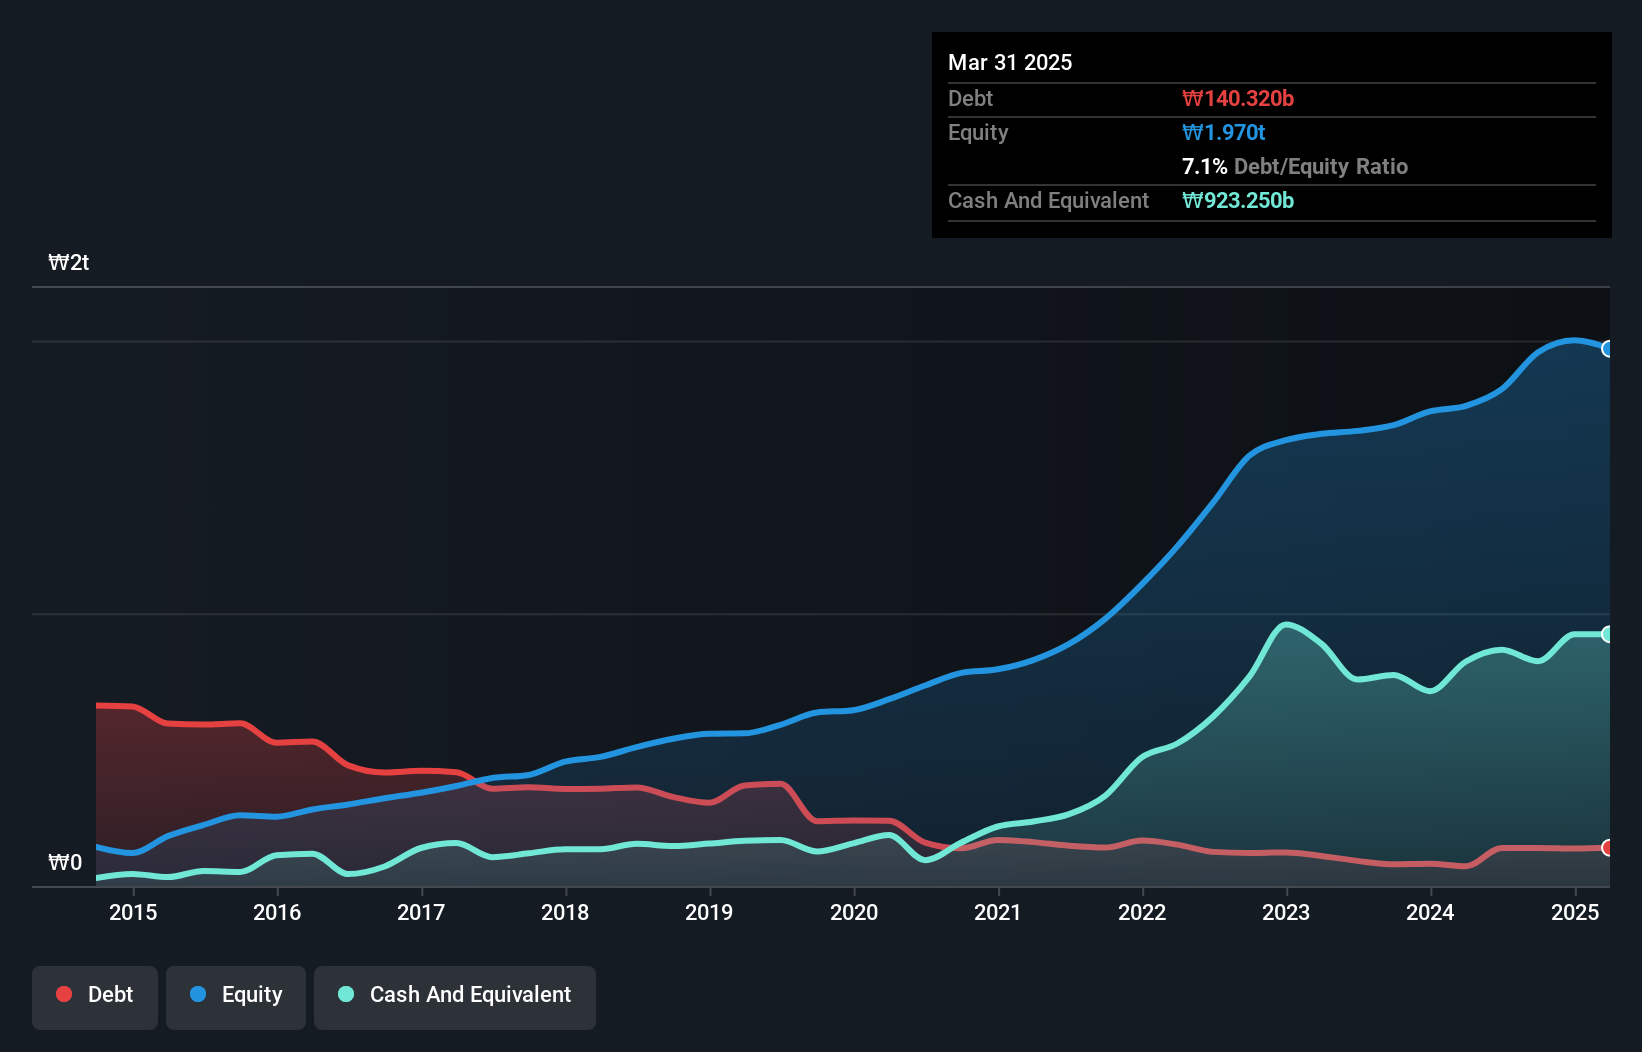Click the 2020 x-axis label
This screenshot has width=1642, height=1052.
pyautogui.click(x=854, y=912)
